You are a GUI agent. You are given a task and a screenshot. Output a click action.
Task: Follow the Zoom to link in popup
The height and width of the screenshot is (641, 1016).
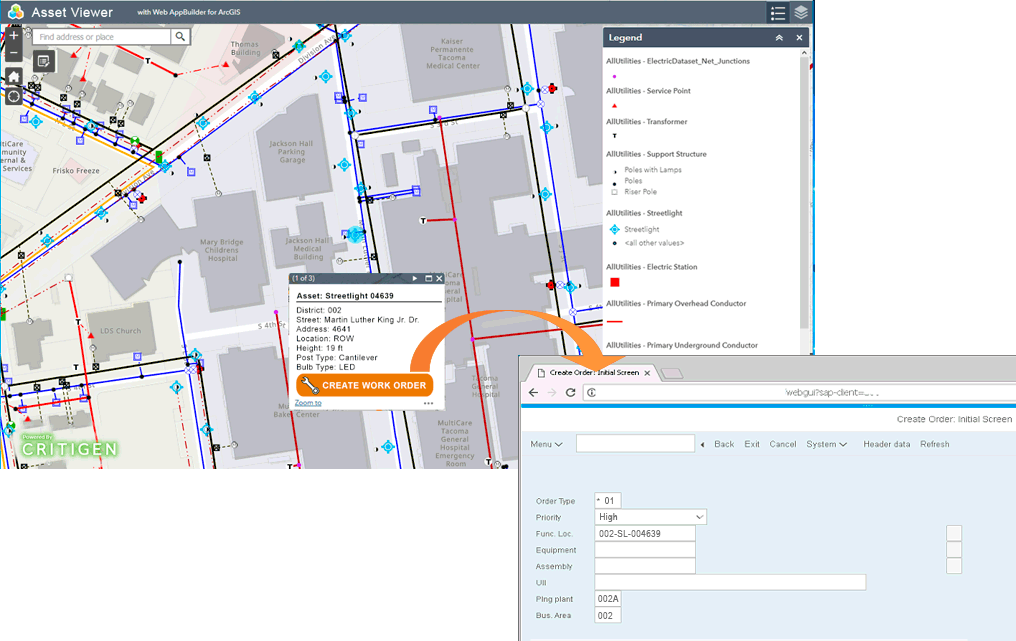point(308,403)
